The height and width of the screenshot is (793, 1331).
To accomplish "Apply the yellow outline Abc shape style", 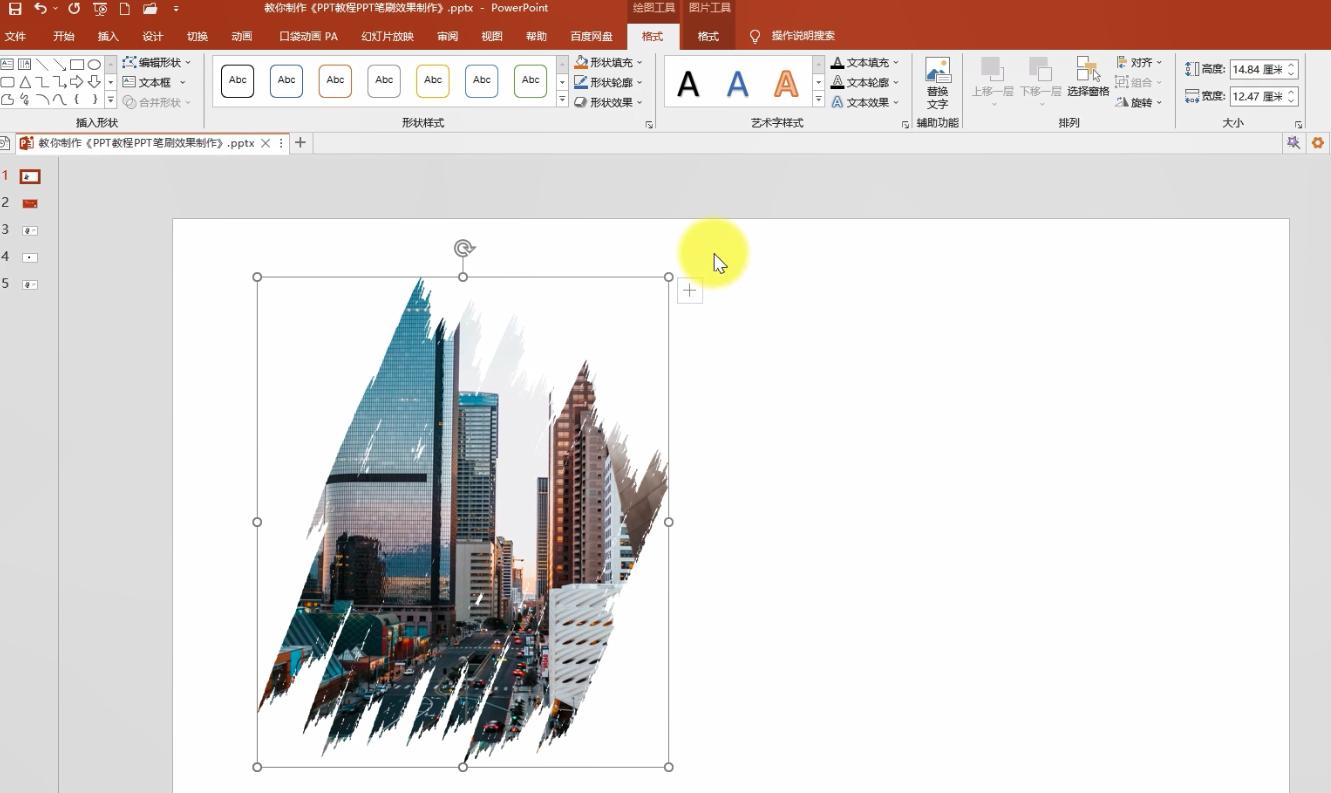I will pyautogui.click(x=433, y=80).
